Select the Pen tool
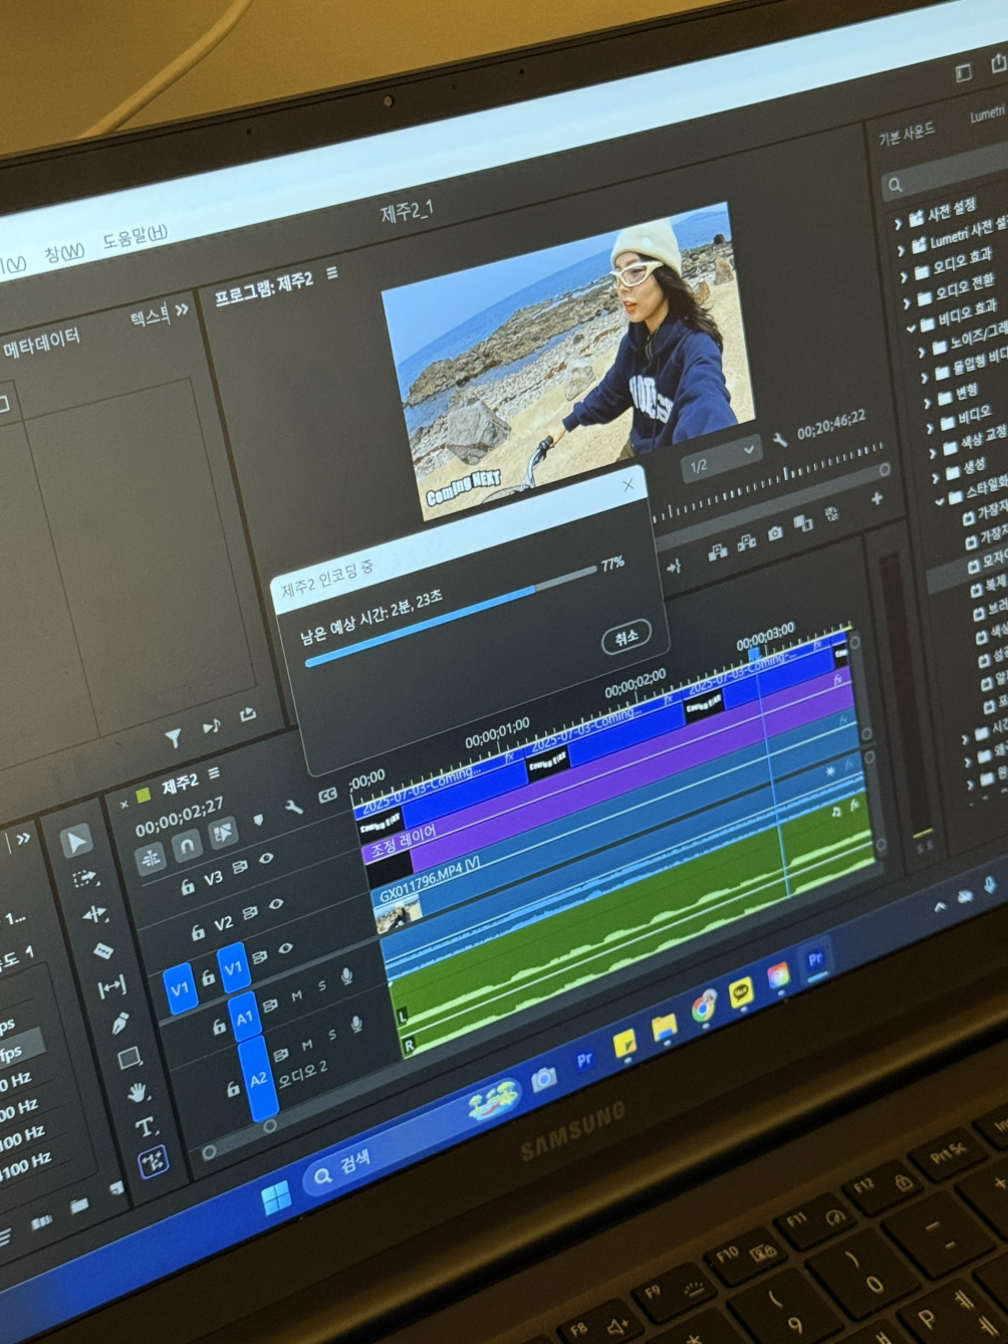 [x=120, y=1023]
